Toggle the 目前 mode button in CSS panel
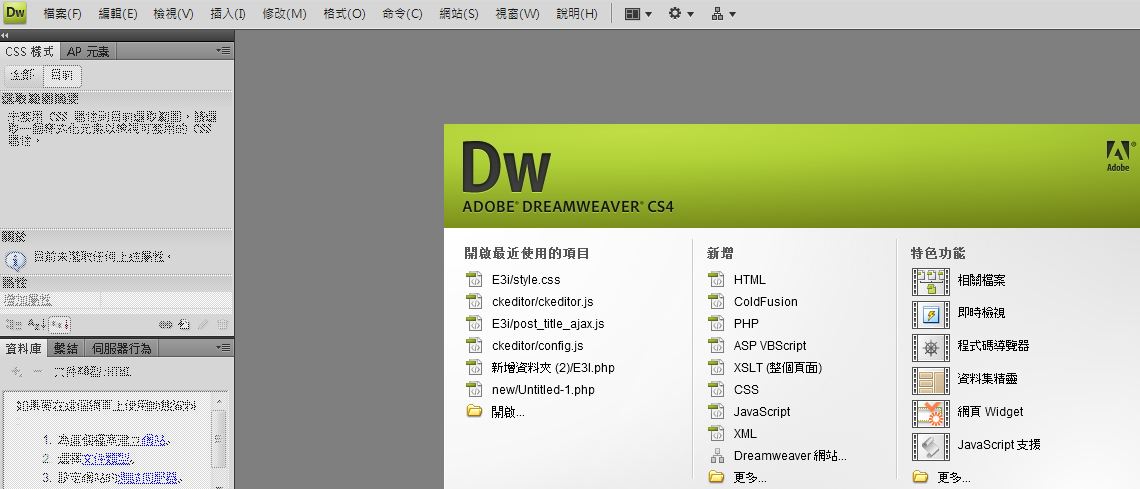 click(x=63, y=76)
